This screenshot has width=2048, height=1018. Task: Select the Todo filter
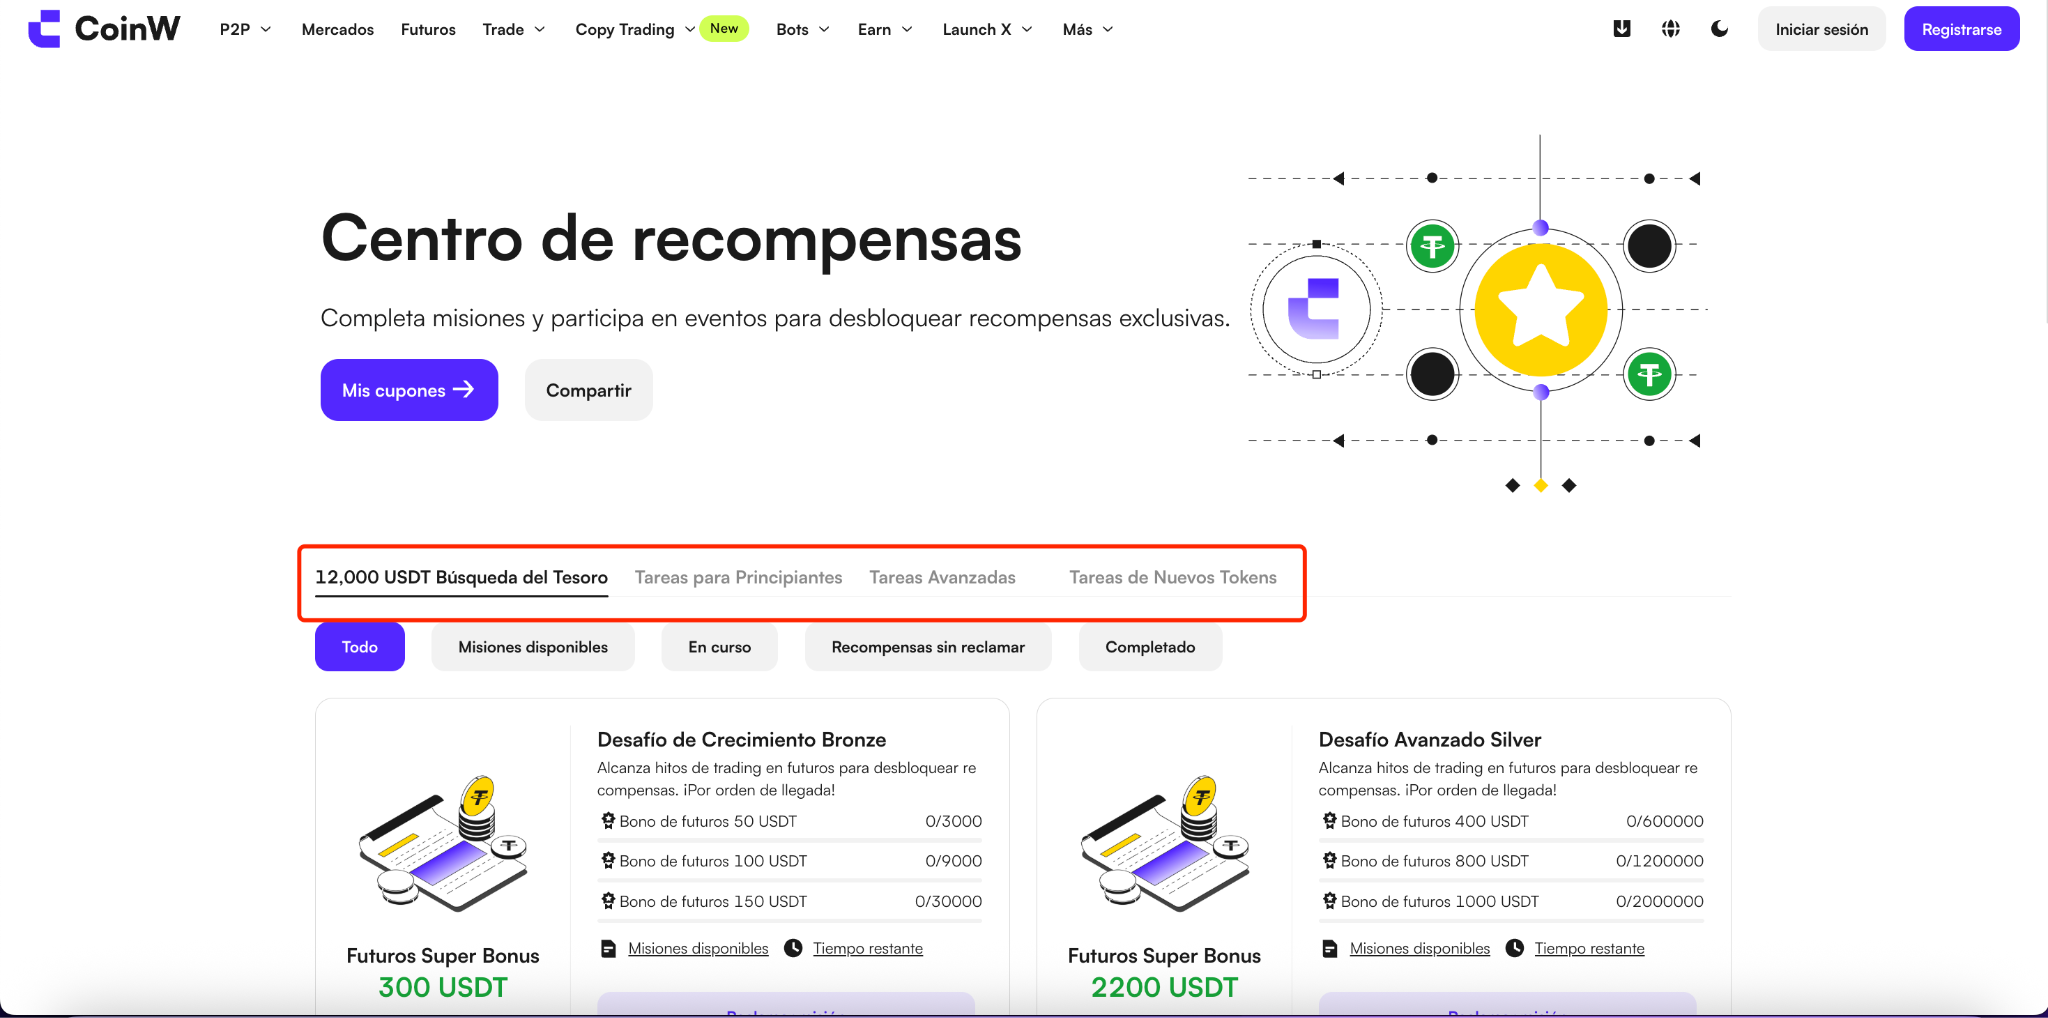360,647
